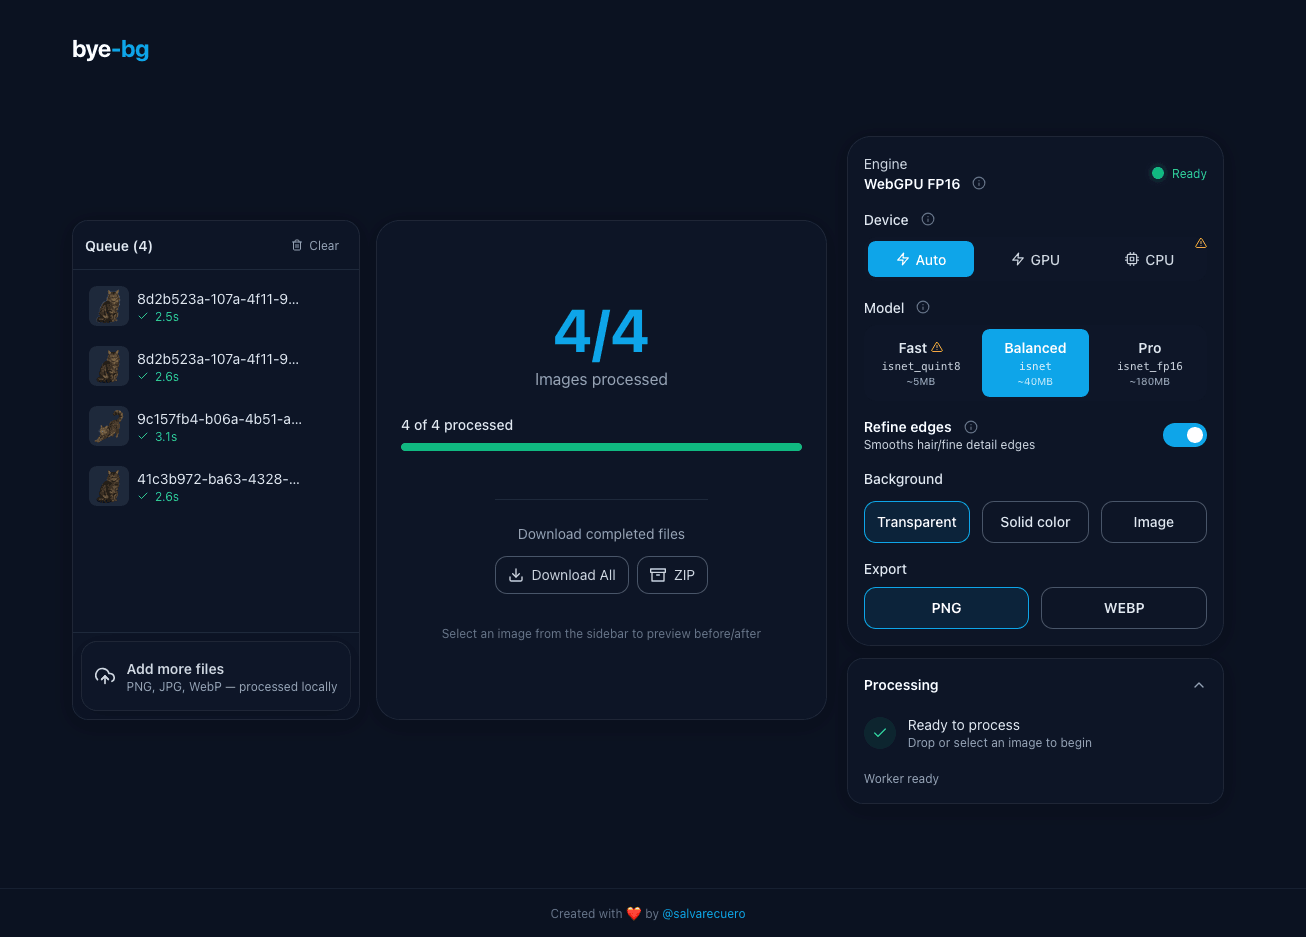The image size is (1306, 937).
Task: Click the Ready to process checkmark icon
Action: click(x=880, y=733)
